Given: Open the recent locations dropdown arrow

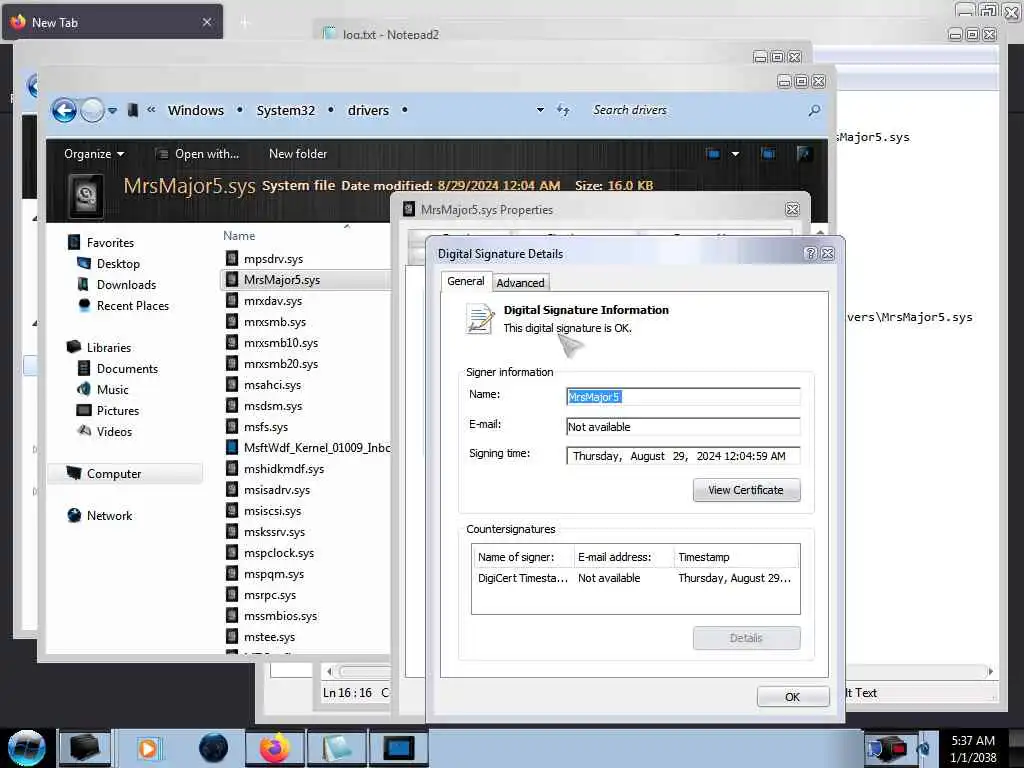Looking at the screenshot, I should 112,111.
